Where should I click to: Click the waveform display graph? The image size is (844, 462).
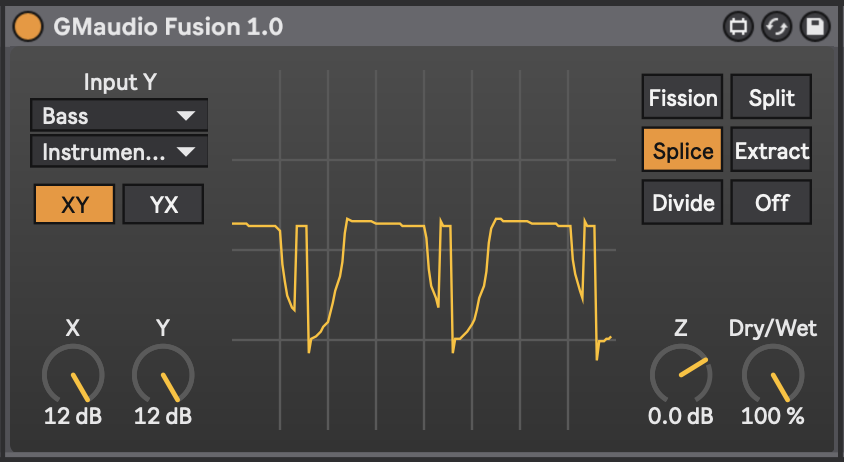coord(423,250)
